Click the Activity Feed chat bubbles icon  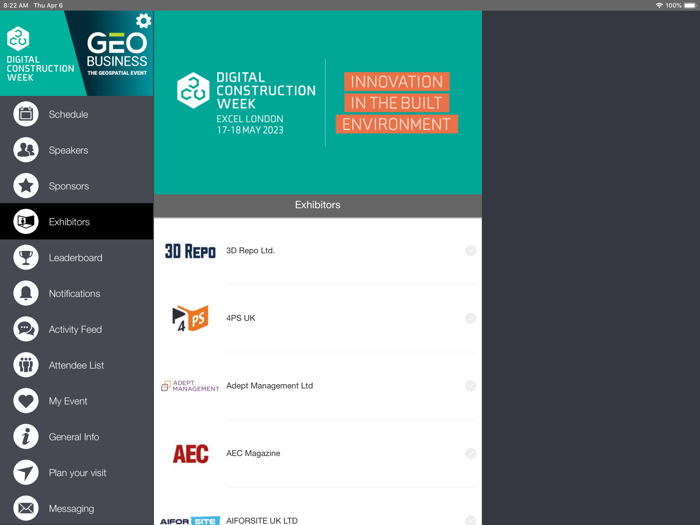pos(26,329)
